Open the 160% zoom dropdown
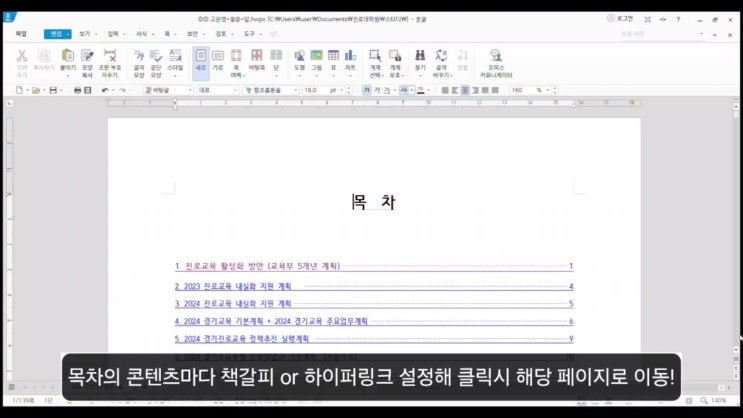743x418 pixels. pos(550,90)
